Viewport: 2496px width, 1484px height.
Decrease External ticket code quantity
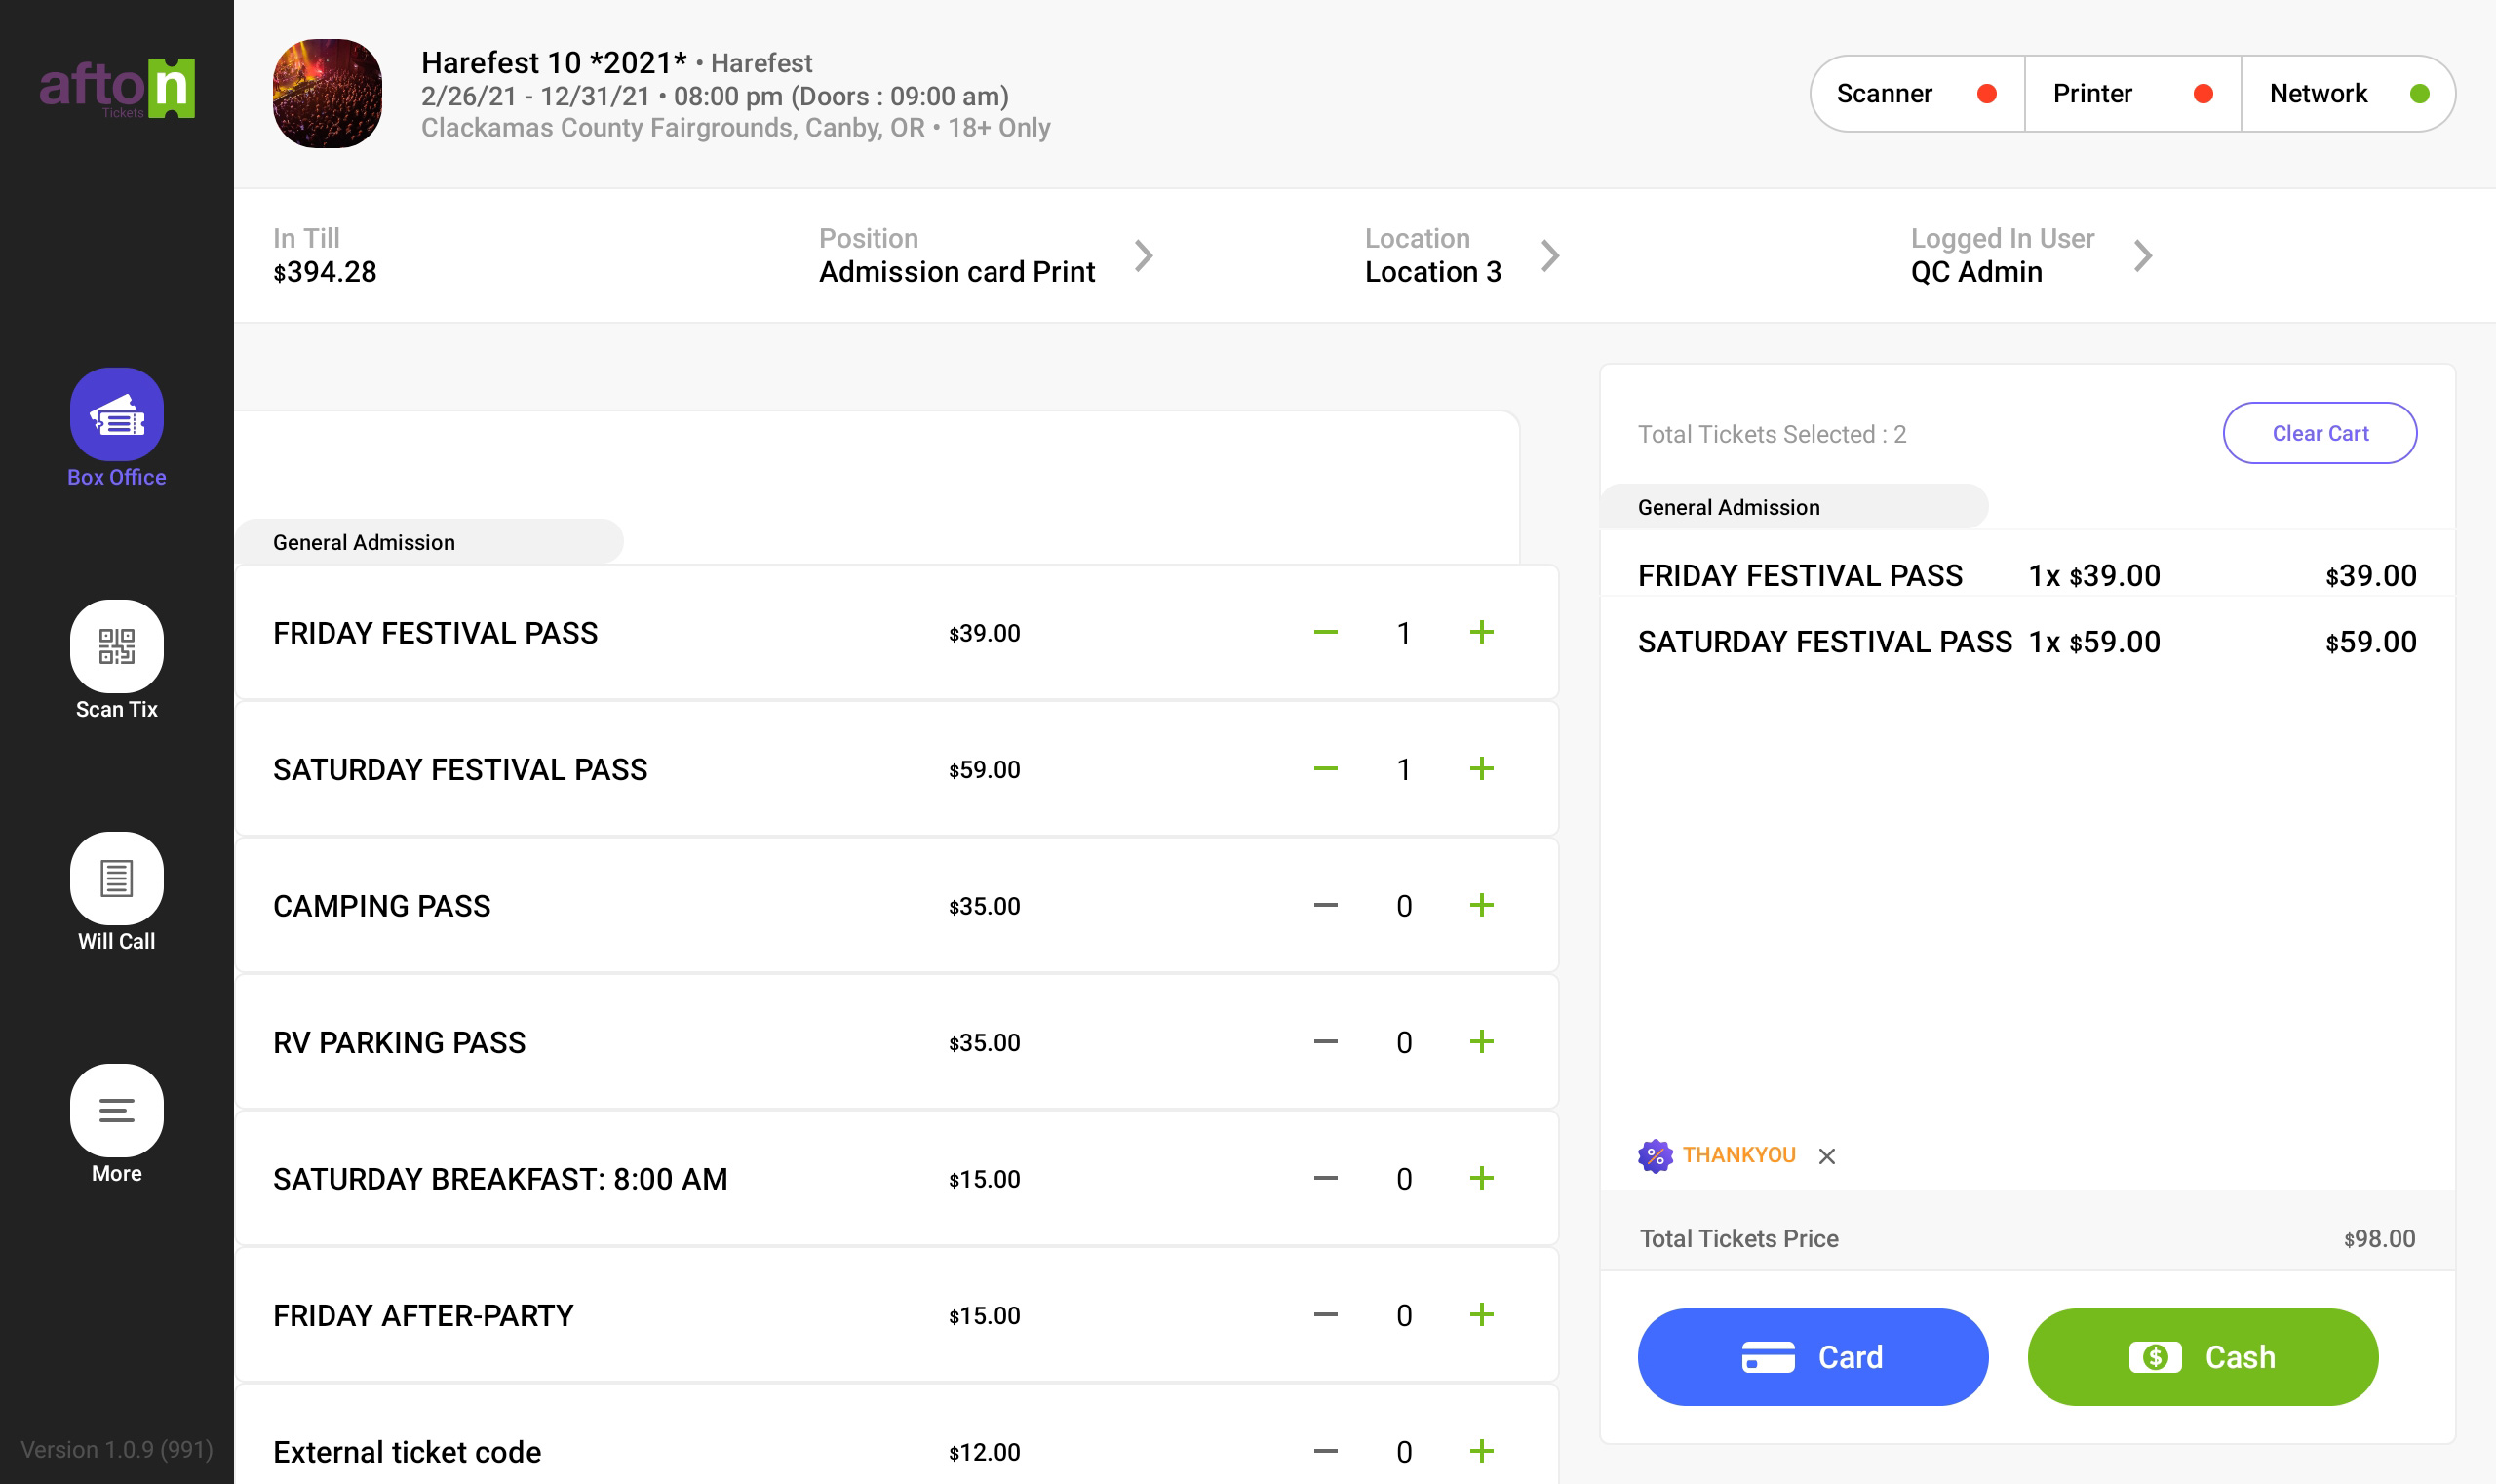click(1326, 1451)
